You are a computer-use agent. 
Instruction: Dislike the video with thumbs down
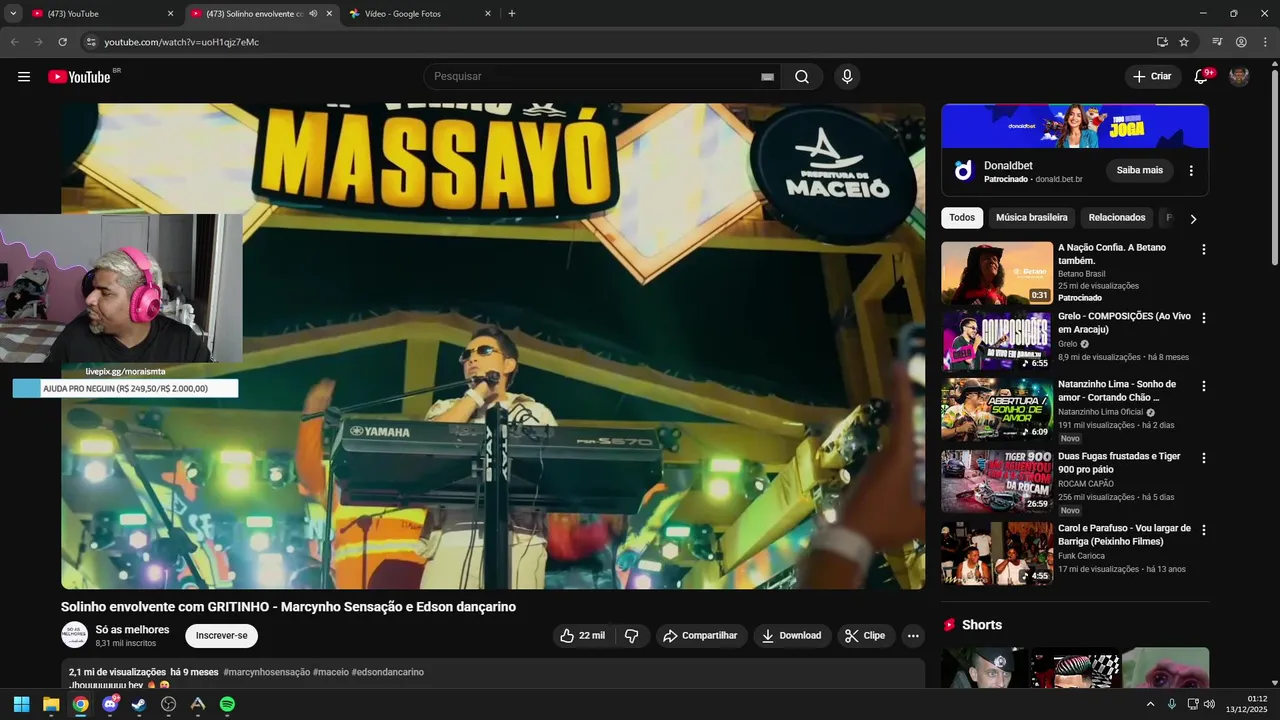click(x=632, y=636)
